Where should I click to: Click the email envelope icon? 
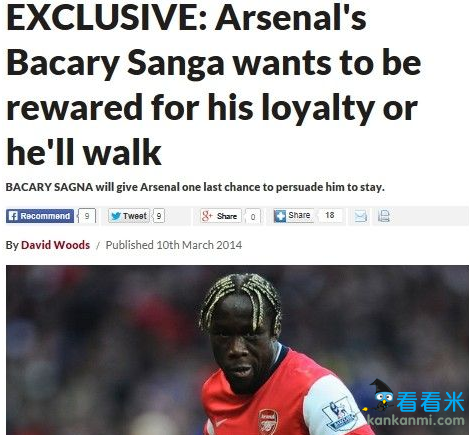click(360, 216)
